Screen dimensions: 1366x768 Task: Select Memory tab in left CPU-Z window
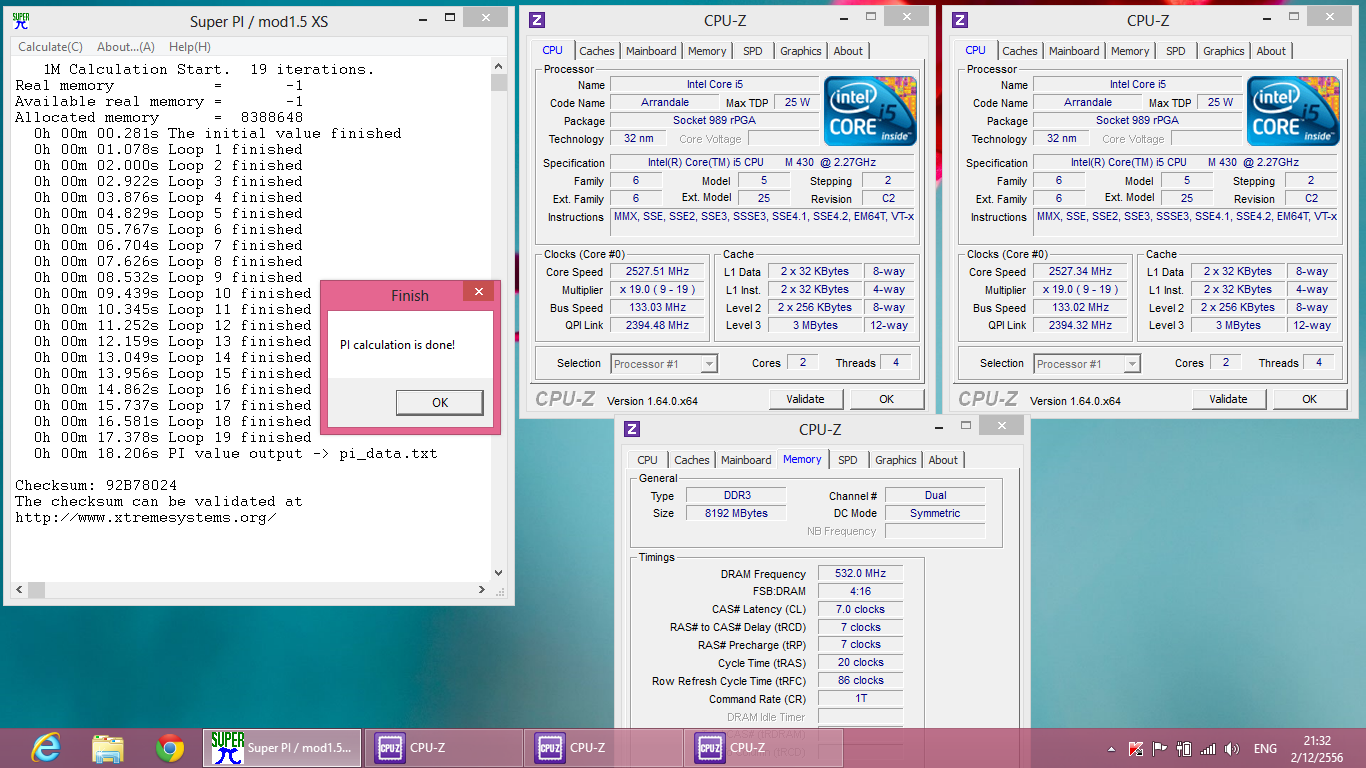coord(707,51)
